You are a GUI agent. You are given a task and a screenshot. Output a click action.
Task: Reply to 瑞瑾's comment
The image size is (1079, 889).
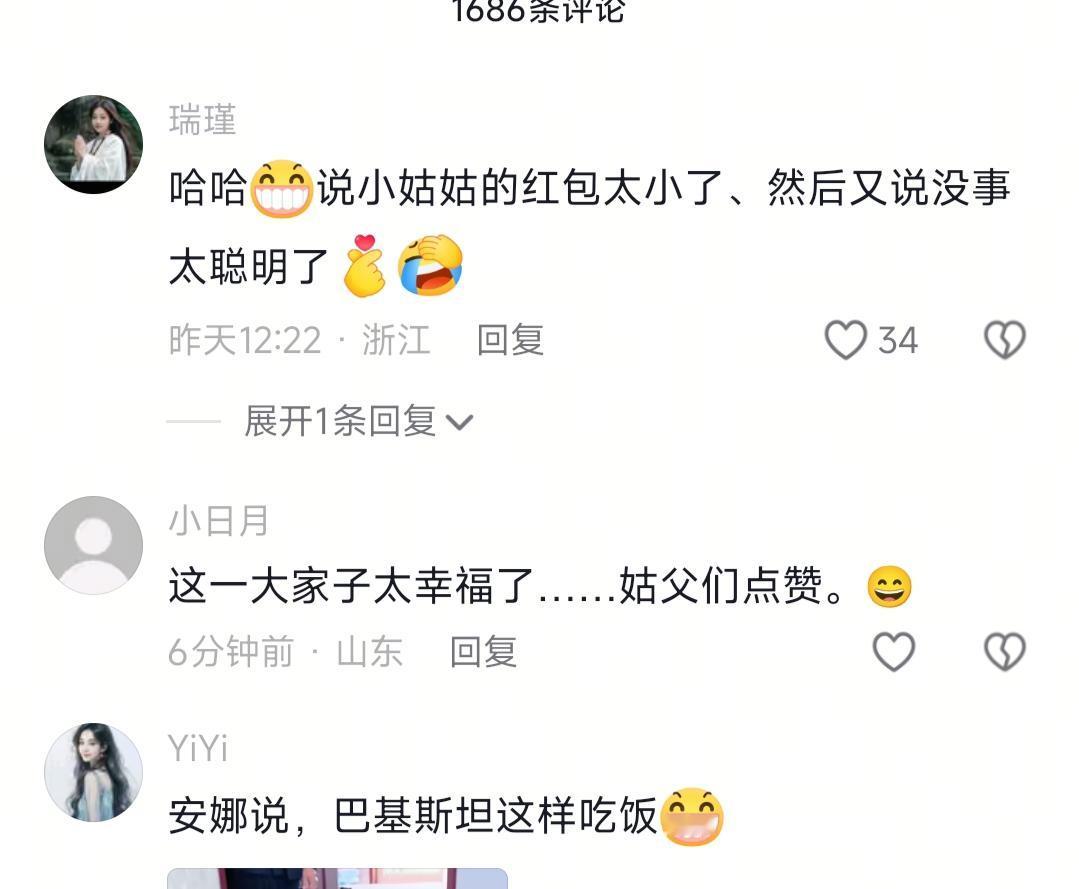(x=511, y=340)
